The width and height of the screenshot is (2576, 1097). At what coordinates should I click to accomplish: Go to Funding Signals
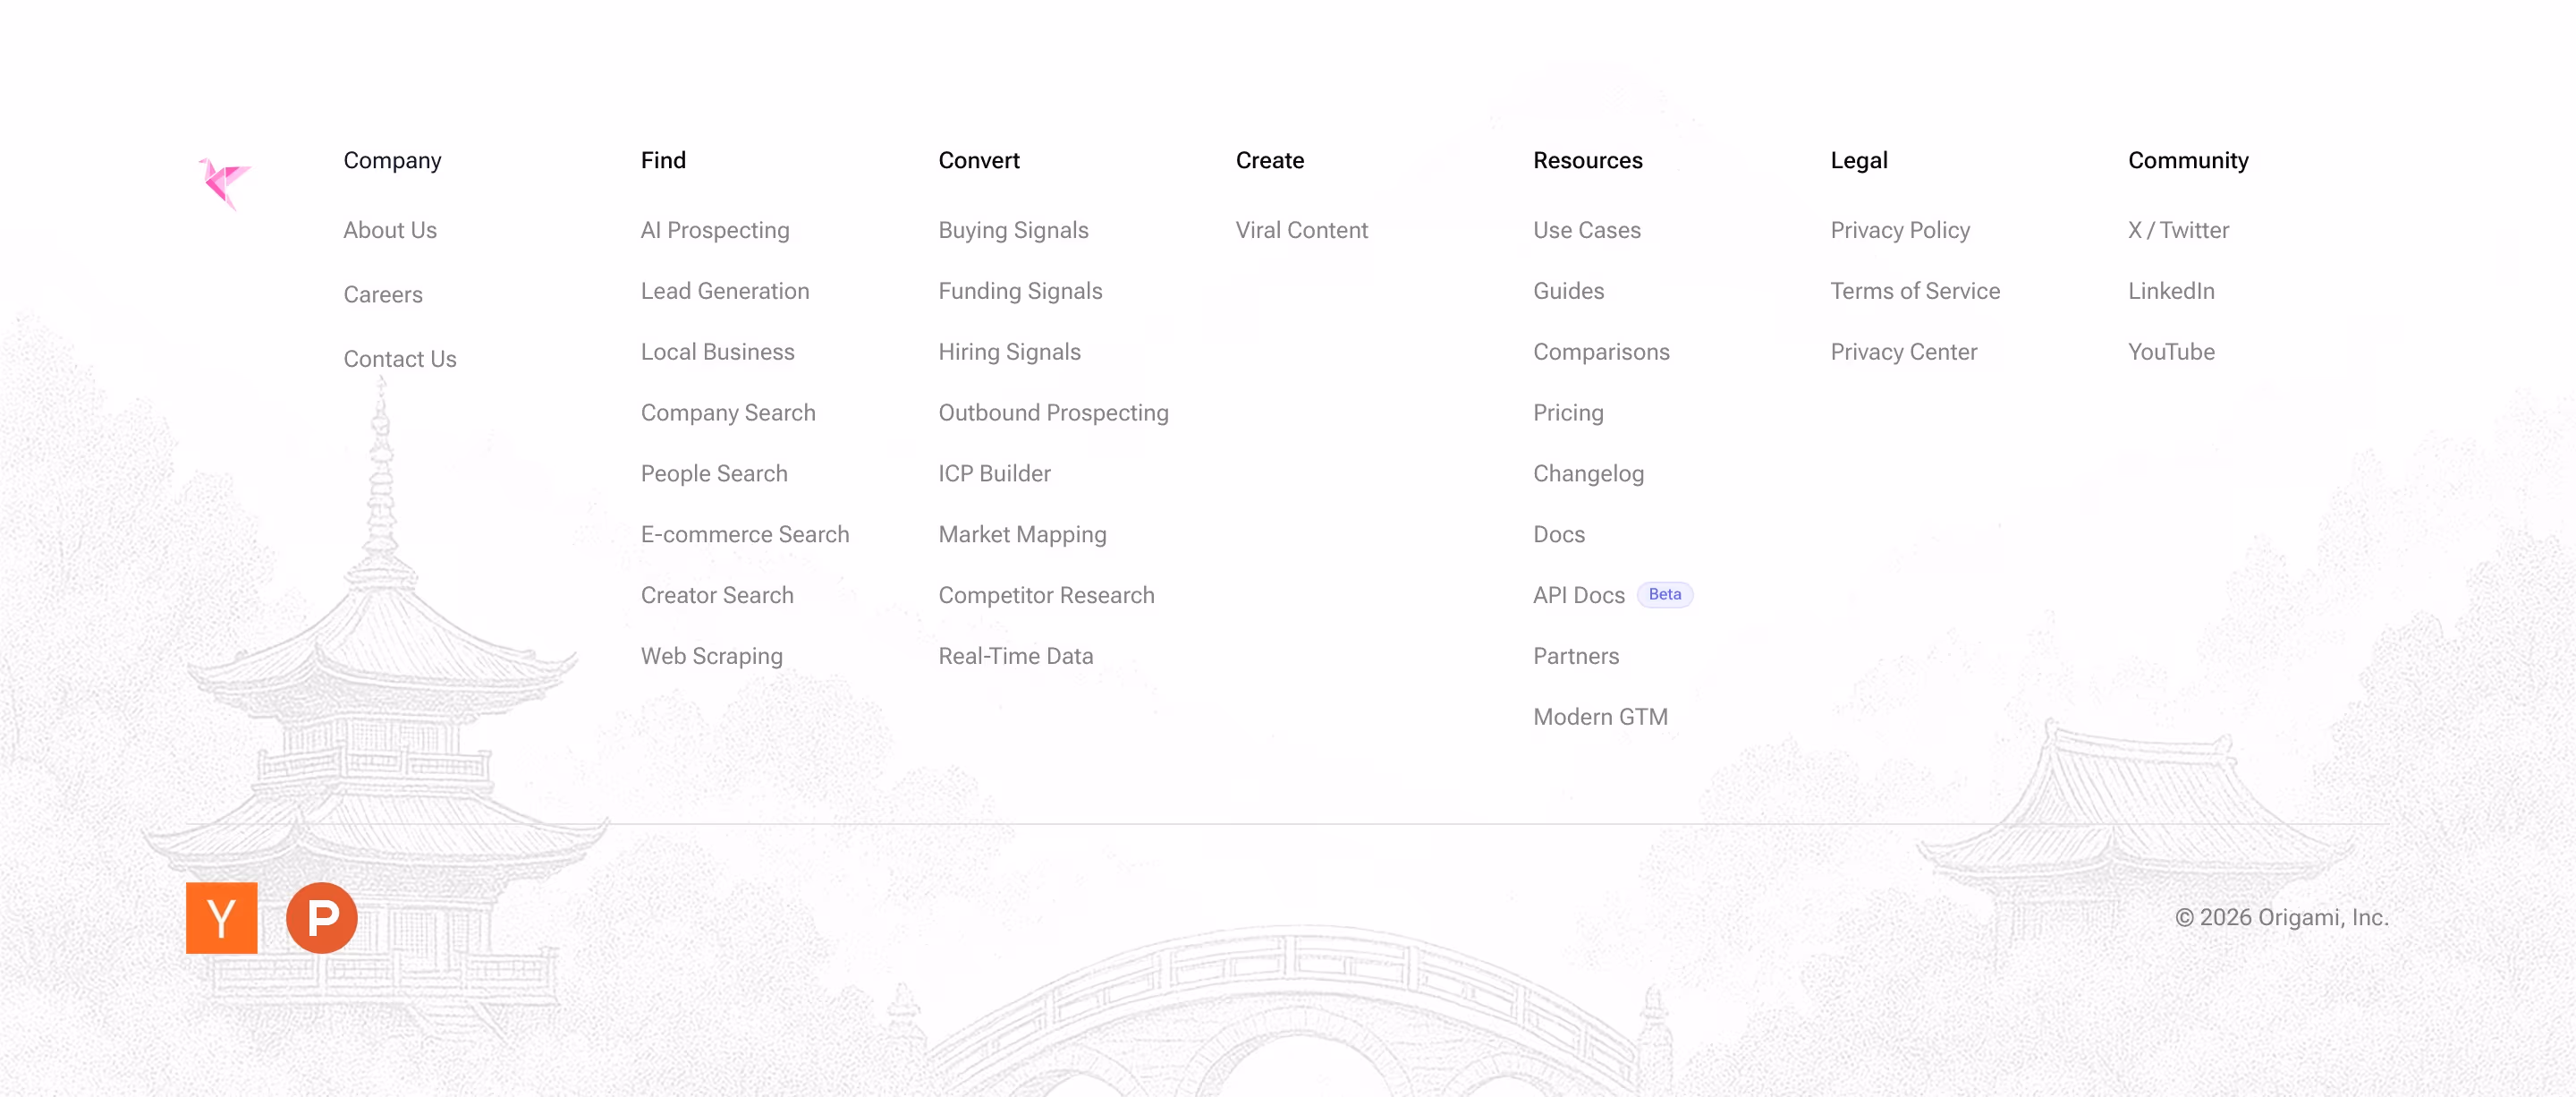(x=1020, y=291)
